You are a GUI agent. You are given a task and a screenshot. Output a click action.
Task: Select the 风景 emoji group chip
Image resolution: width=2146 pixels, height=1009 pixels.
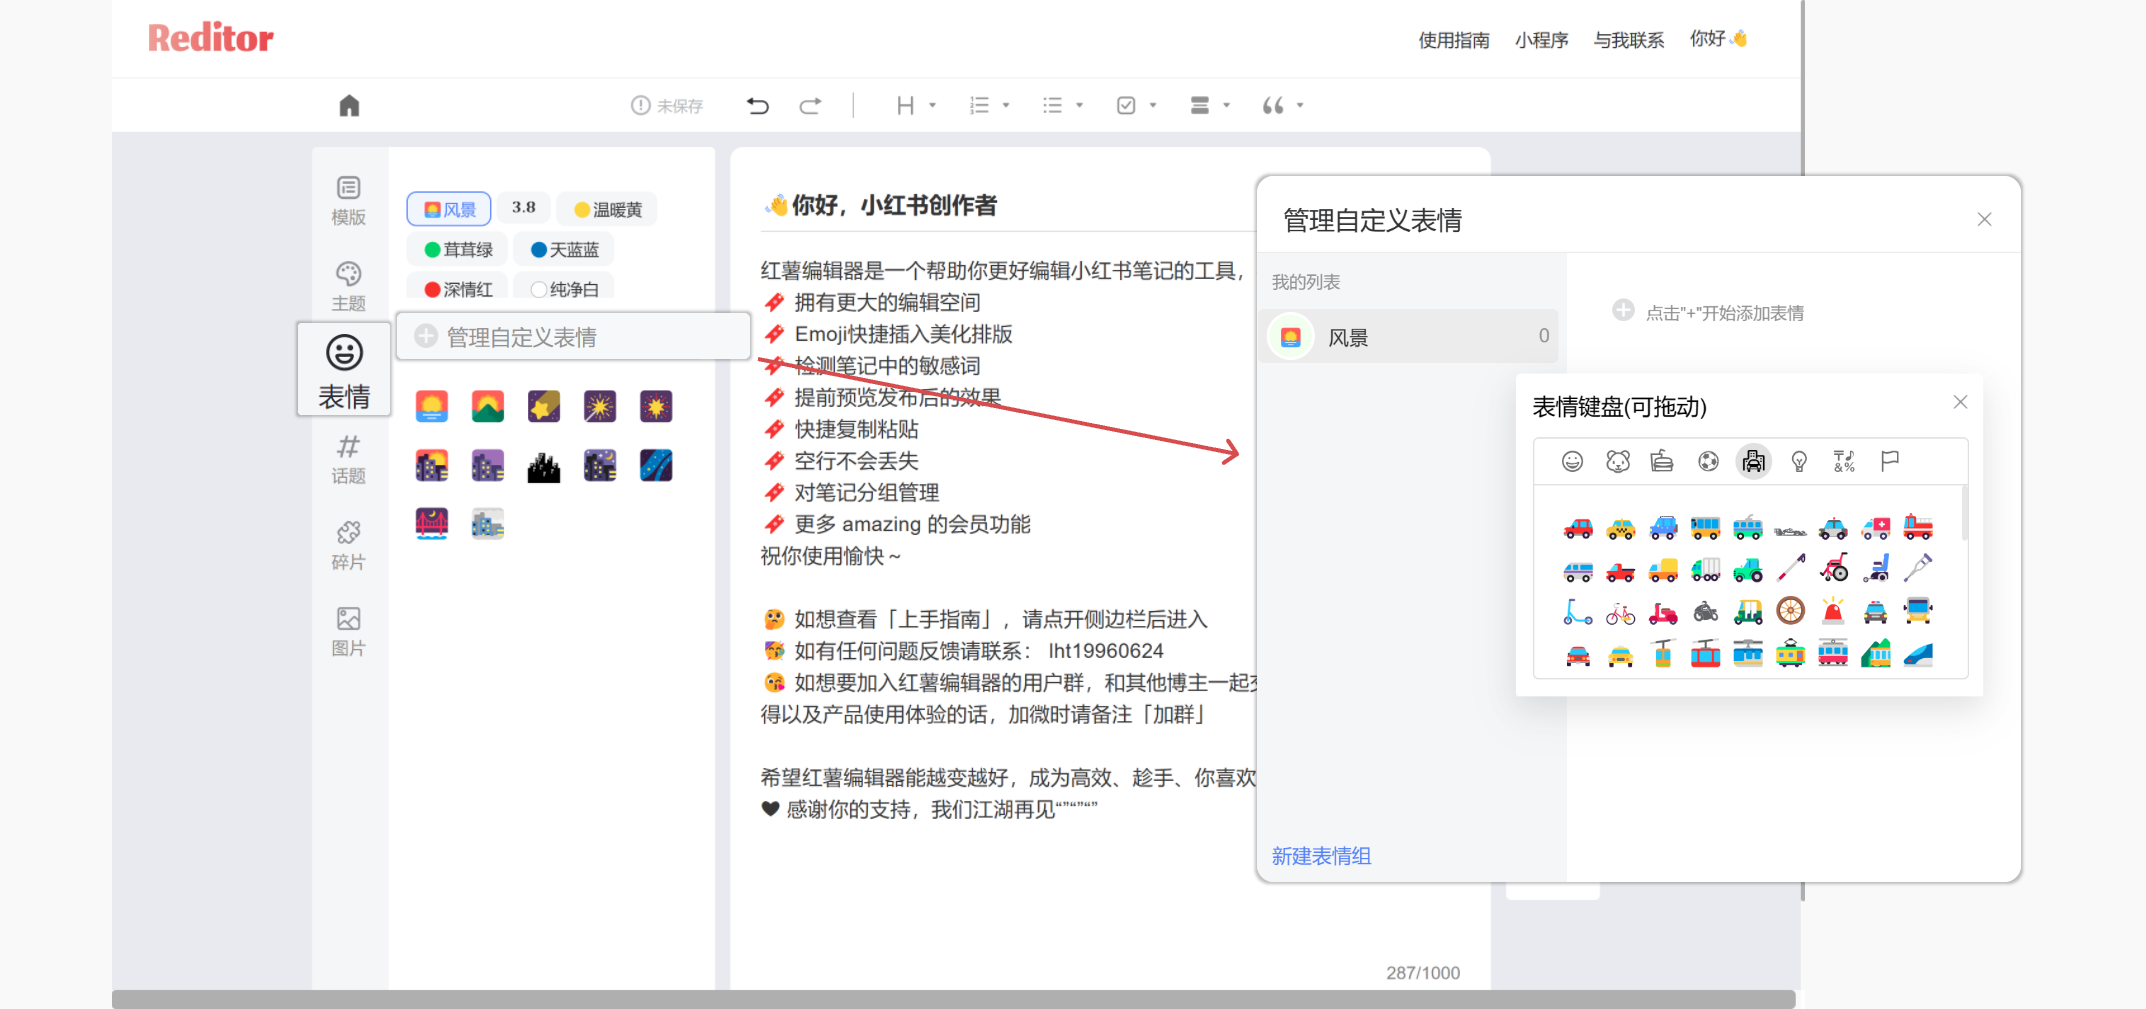(449, 209)
